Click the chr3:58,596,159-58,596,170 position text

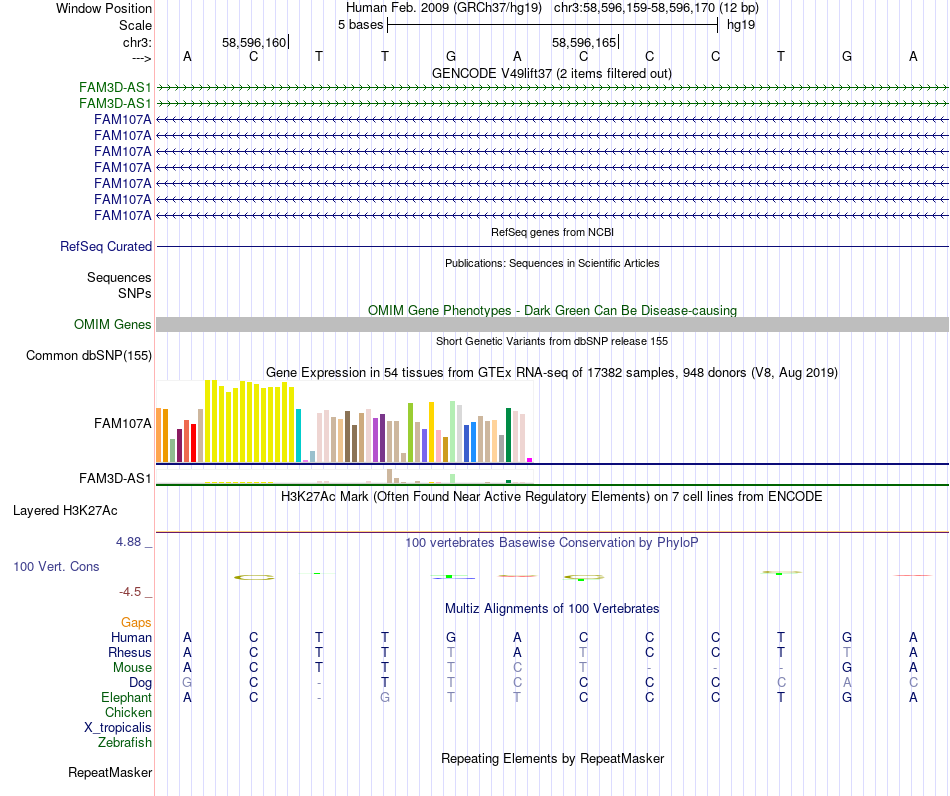[656, 8]
